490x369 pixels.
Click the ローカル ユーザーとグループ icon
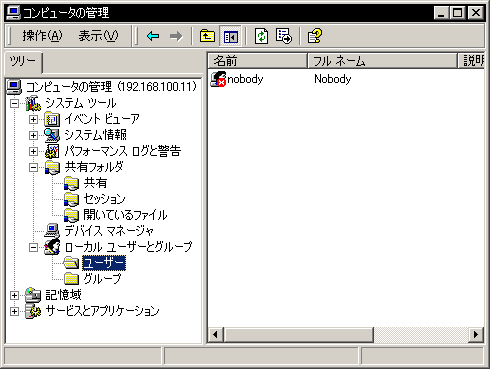52,247
